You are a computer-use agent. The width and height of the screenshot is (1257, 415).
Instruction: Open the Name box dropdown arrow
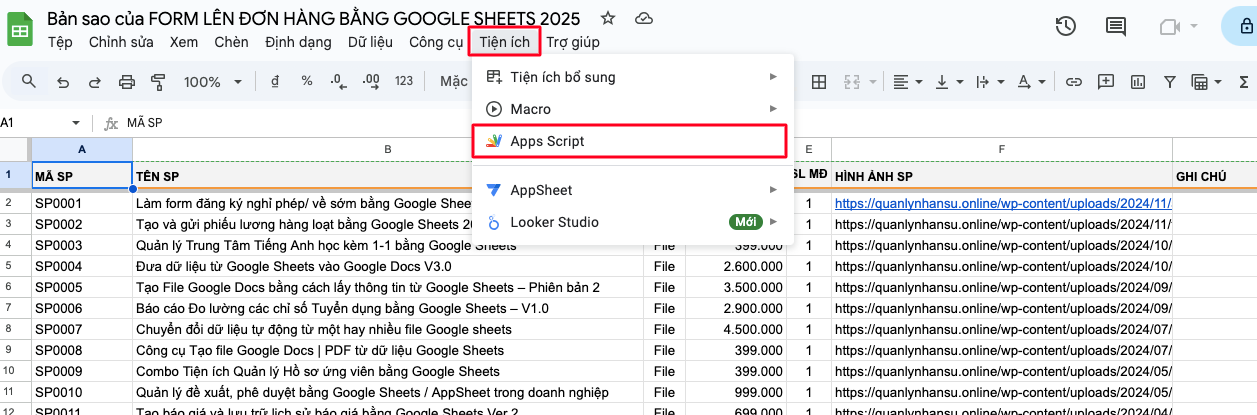[x=76, y=123]
